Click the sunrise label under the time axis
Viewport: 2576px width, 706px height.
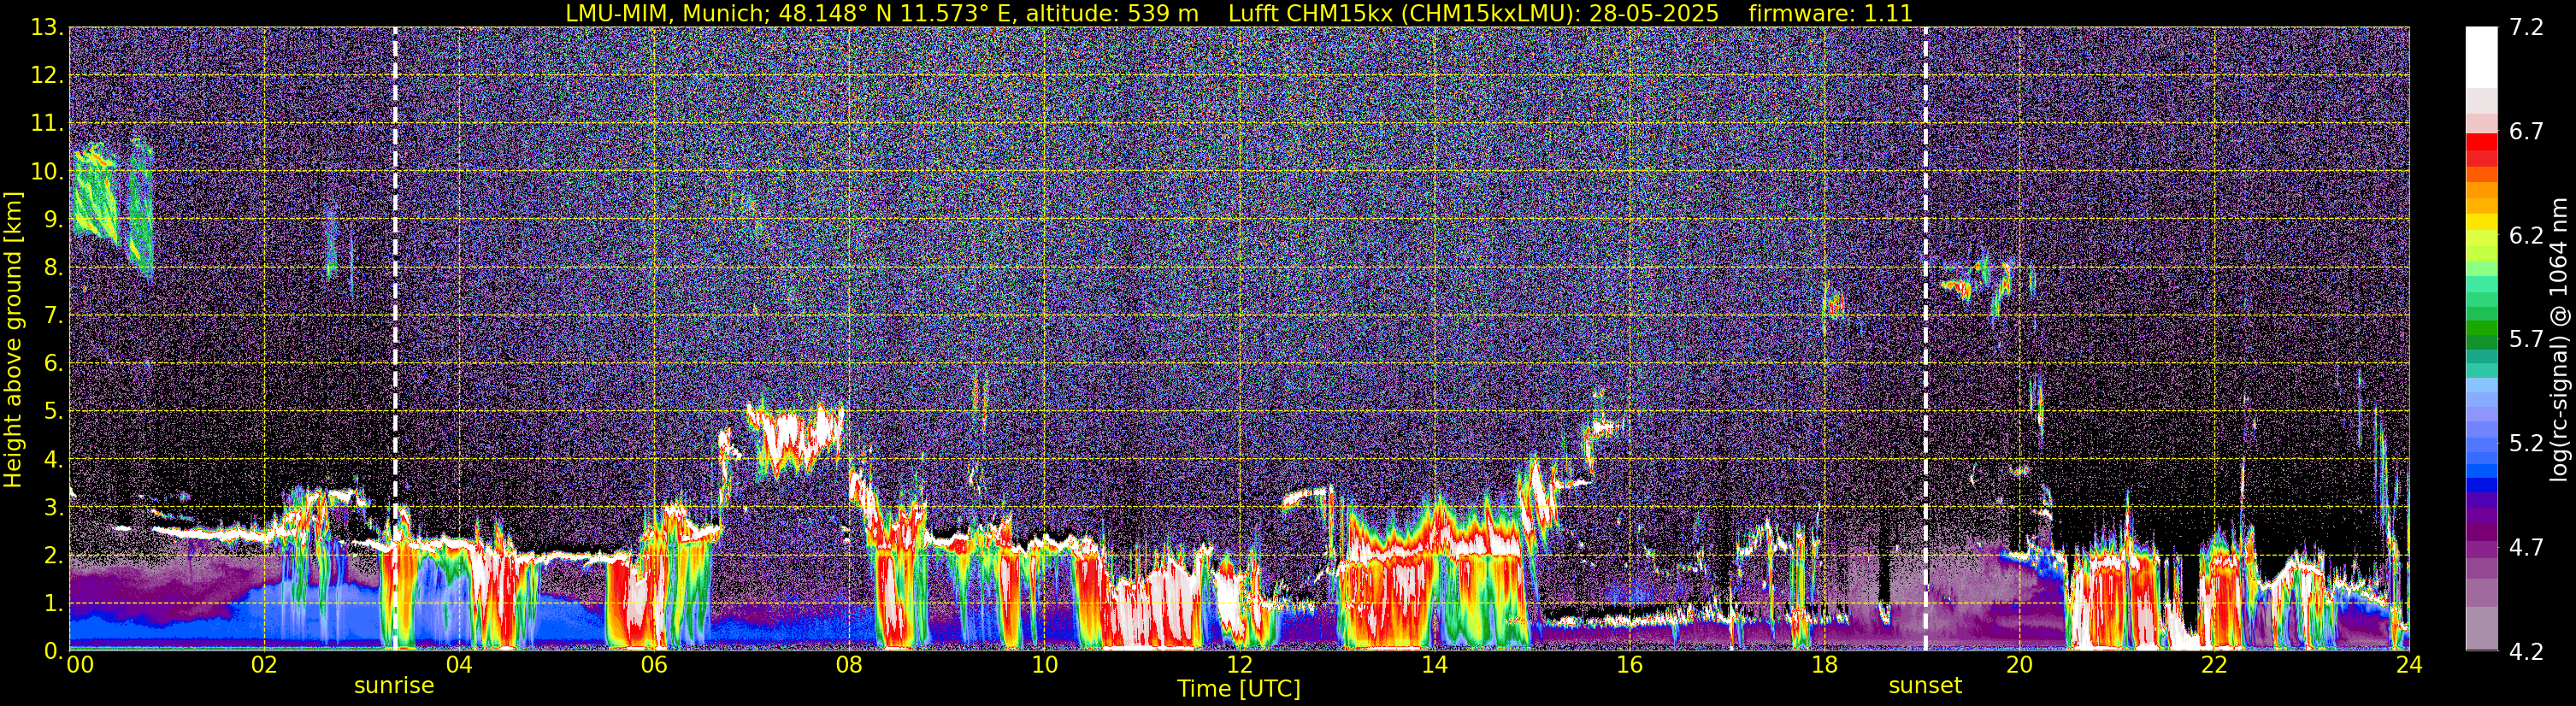pyautogui.click(x=394, y=686)
